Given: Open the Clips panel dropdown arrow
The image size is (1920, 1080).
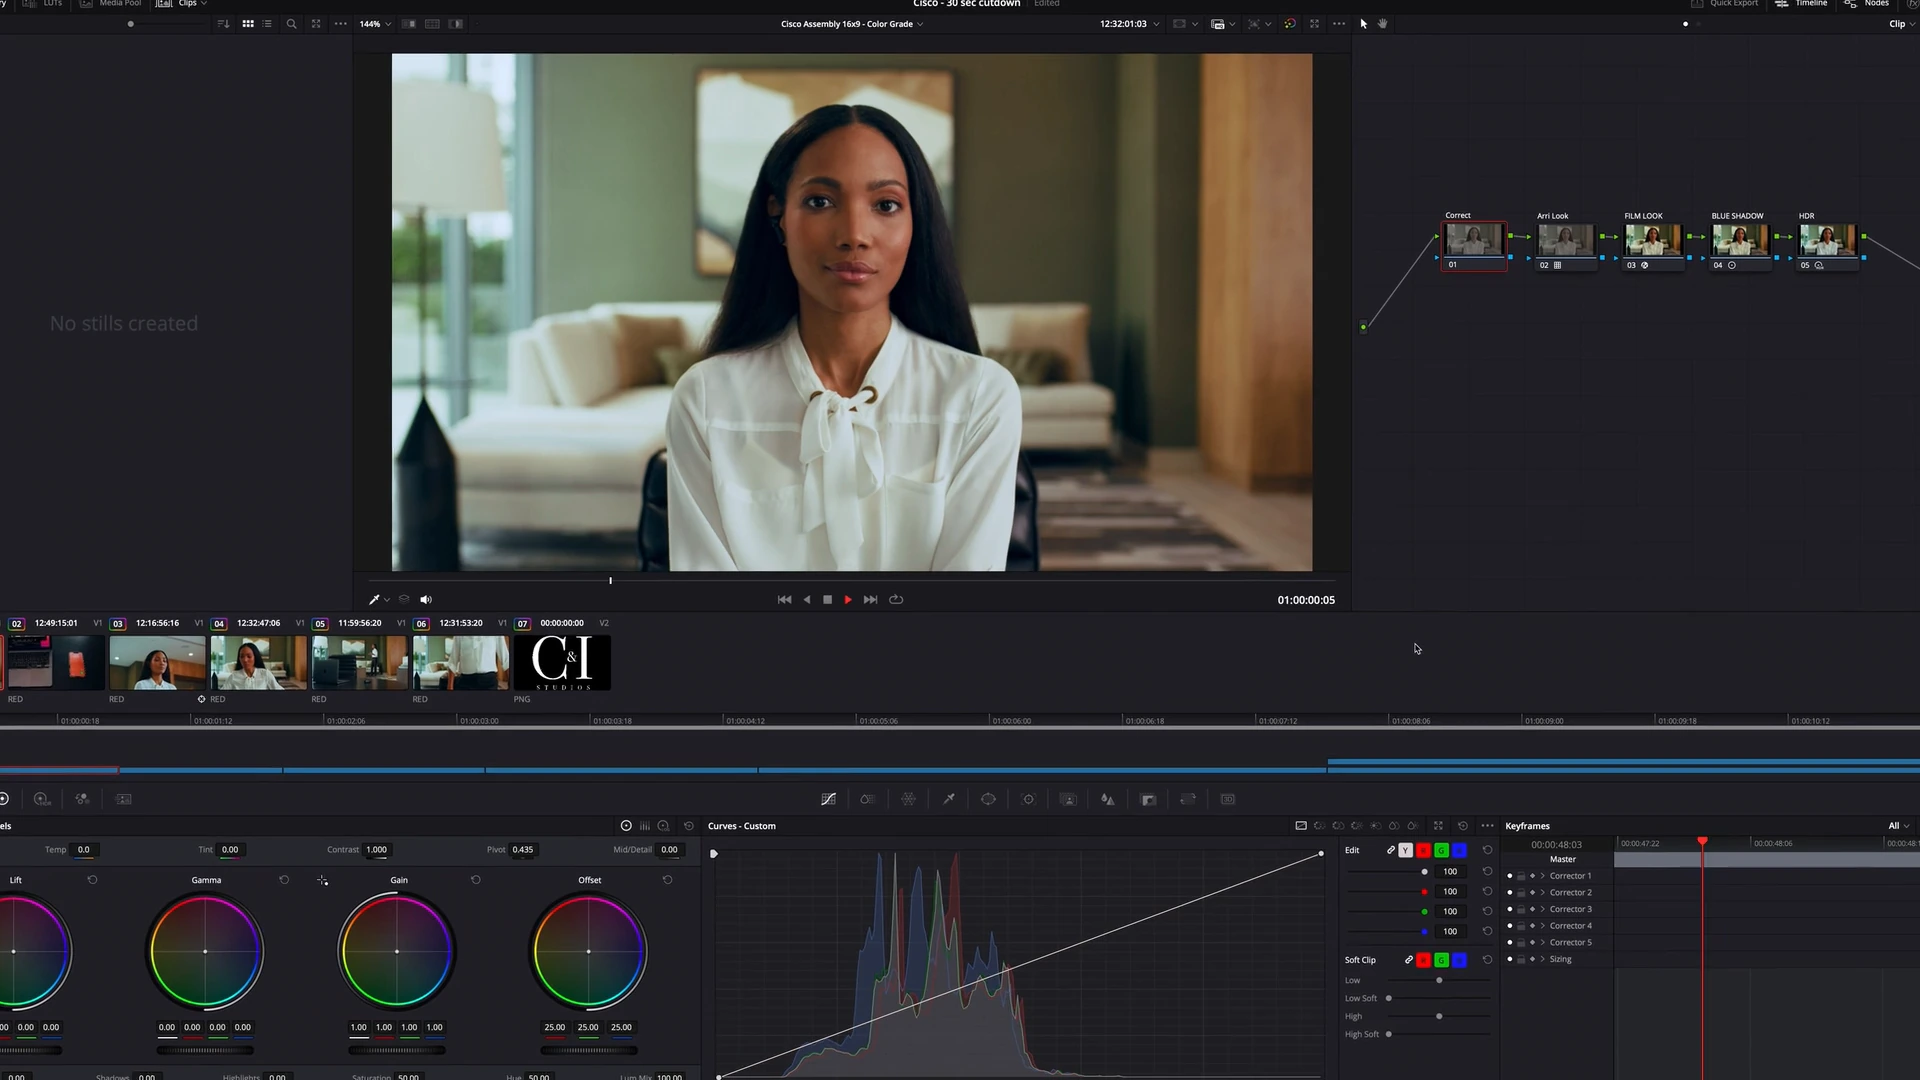Looking at the screenshot, I should click(204, 4).
